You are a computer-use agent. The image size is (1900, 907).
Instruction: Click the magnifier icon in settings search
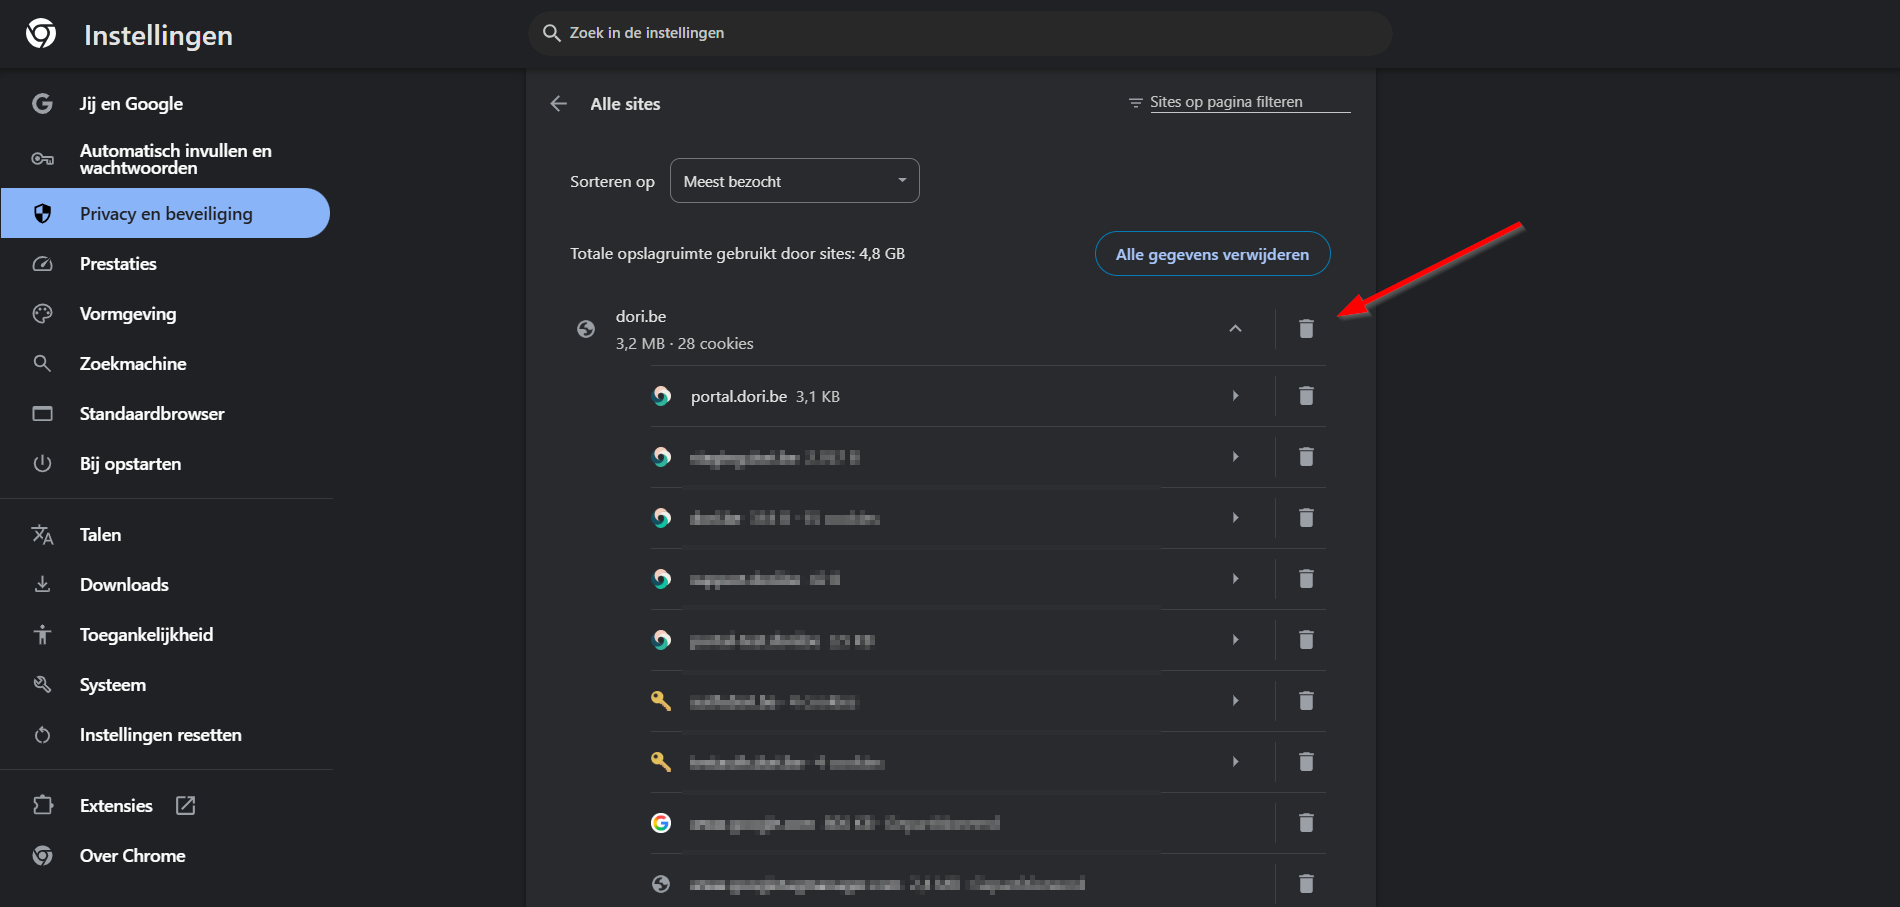[551, 33]
